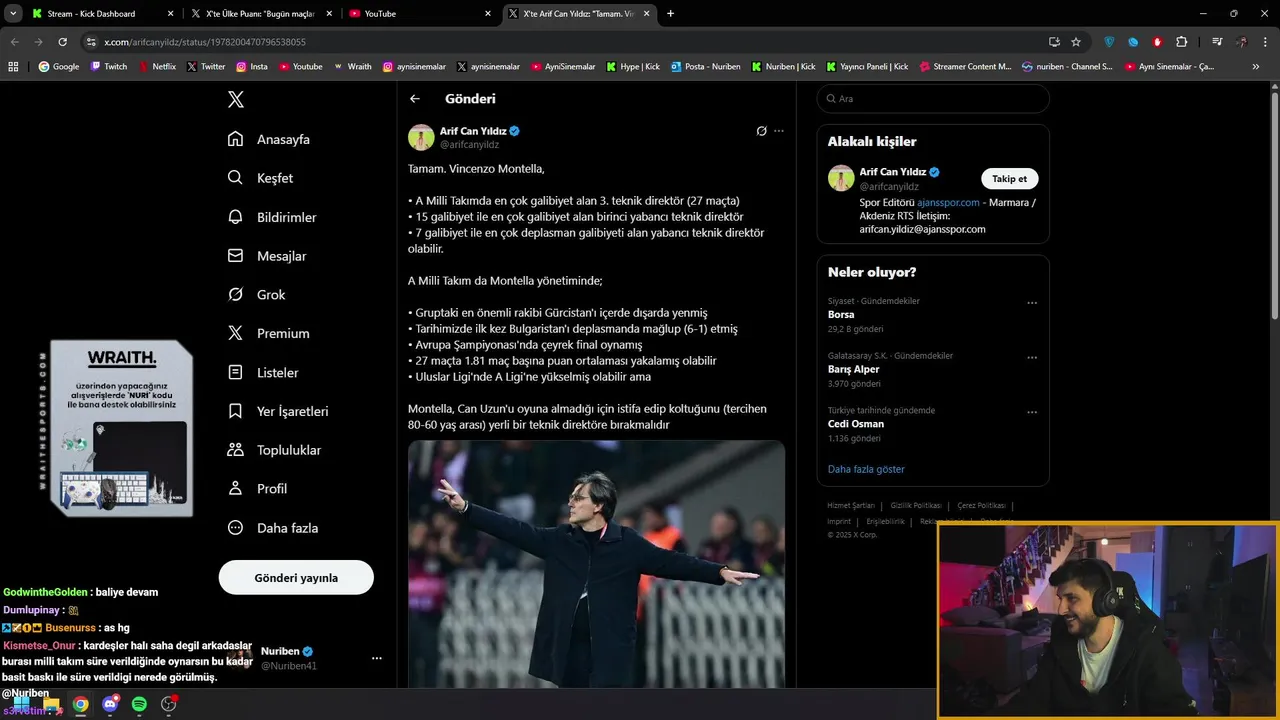The image size is (1280, 720).
Task: Click the Grok icon on Arif Can Yıldız's post
Action: point(761,131)
